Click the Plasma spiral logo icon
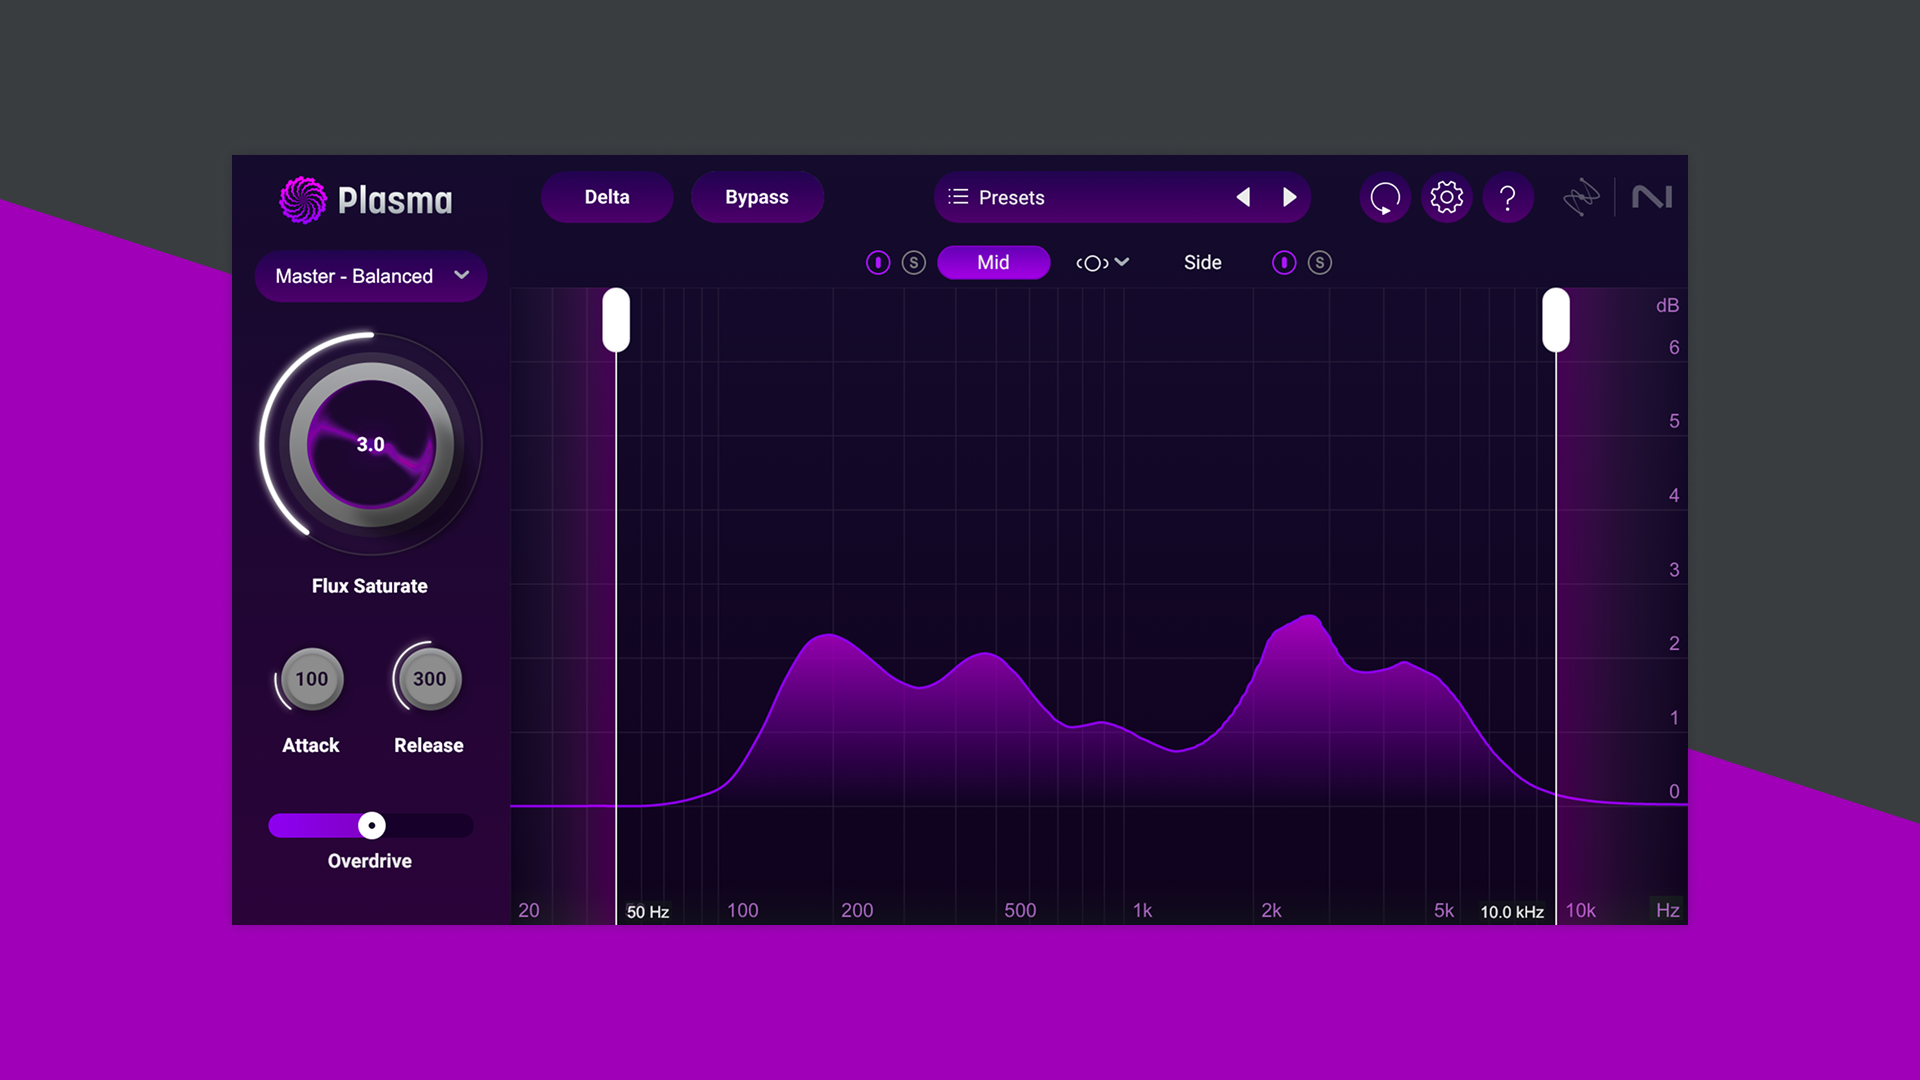The height and width of the screenshot is (1080, 1920). click(302, 199)
